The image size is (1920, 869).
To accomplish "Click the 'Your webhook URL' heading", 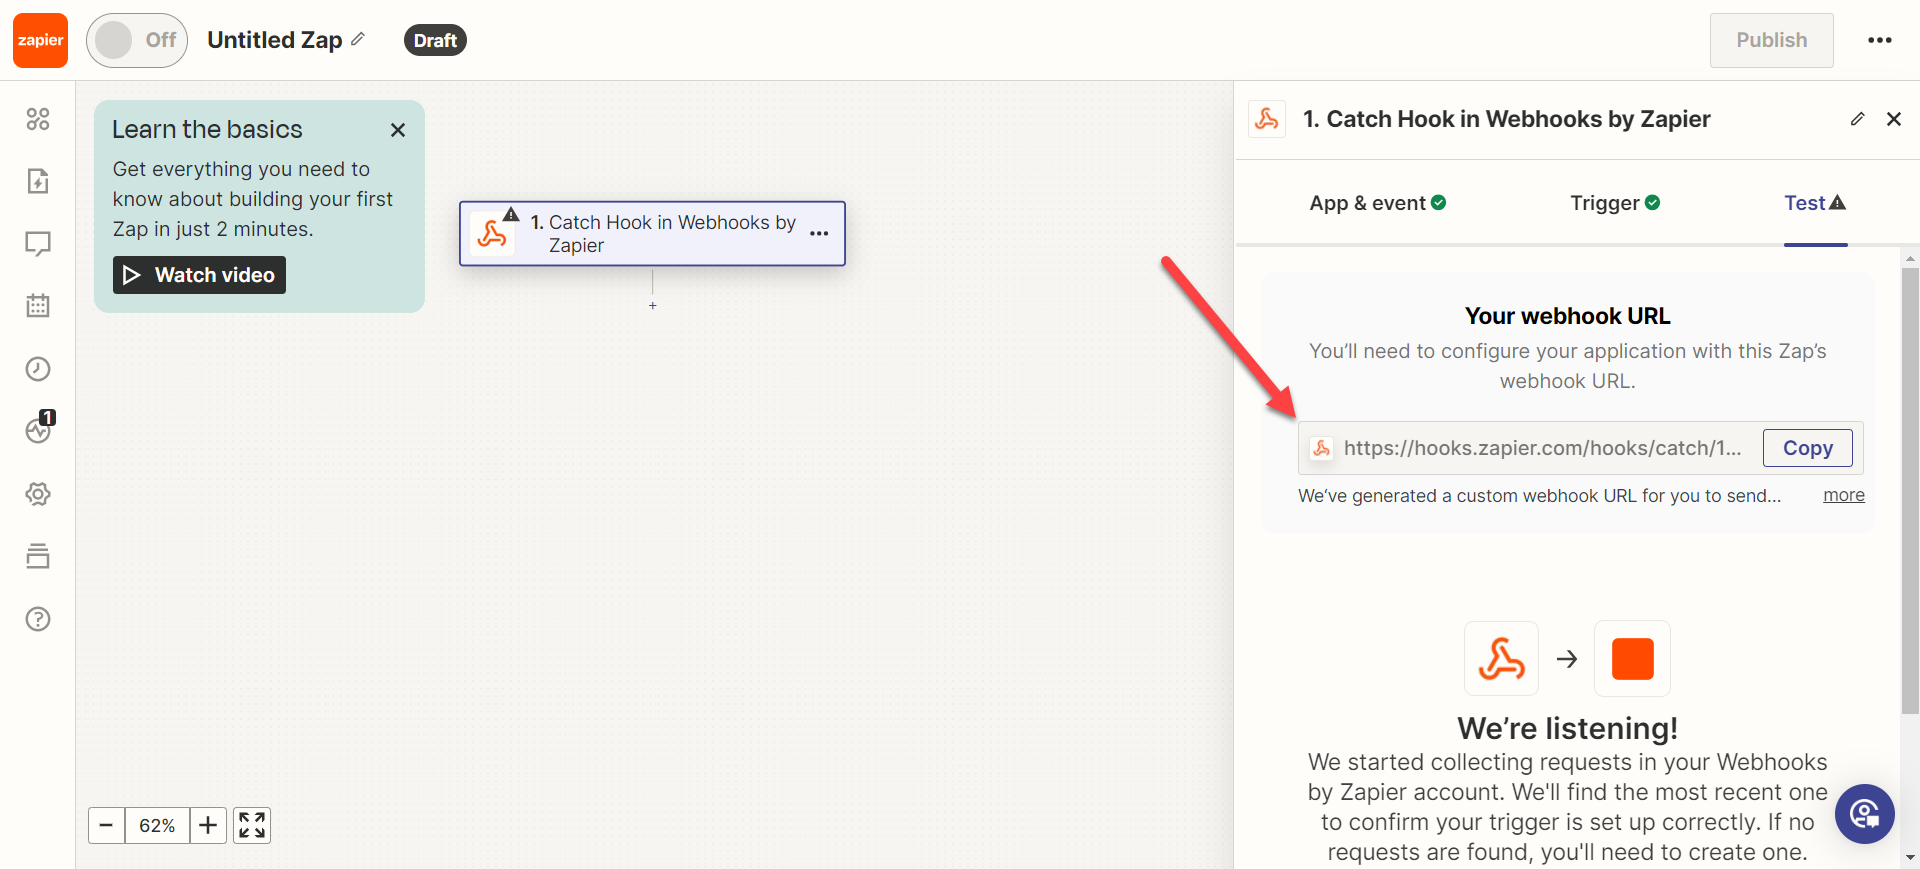I will click(1567, 316).
